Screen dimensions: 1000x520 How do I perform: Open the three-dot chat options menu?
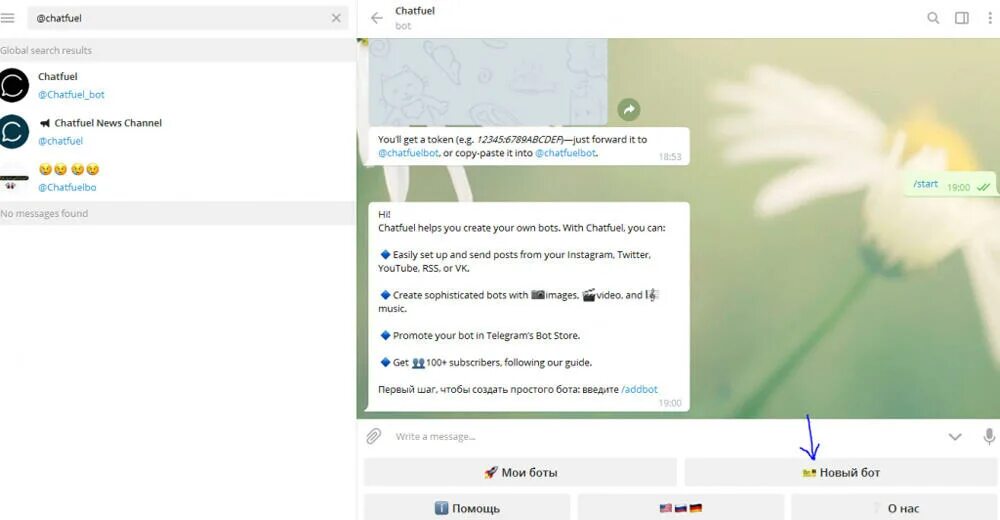[990, 18]
